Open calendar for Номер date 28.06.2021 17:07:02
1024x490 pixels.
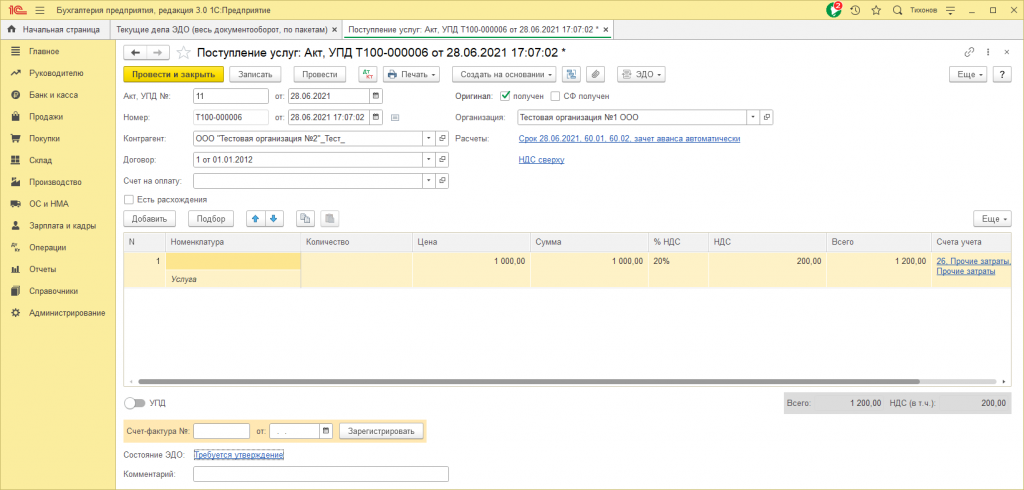pos(376,118)
